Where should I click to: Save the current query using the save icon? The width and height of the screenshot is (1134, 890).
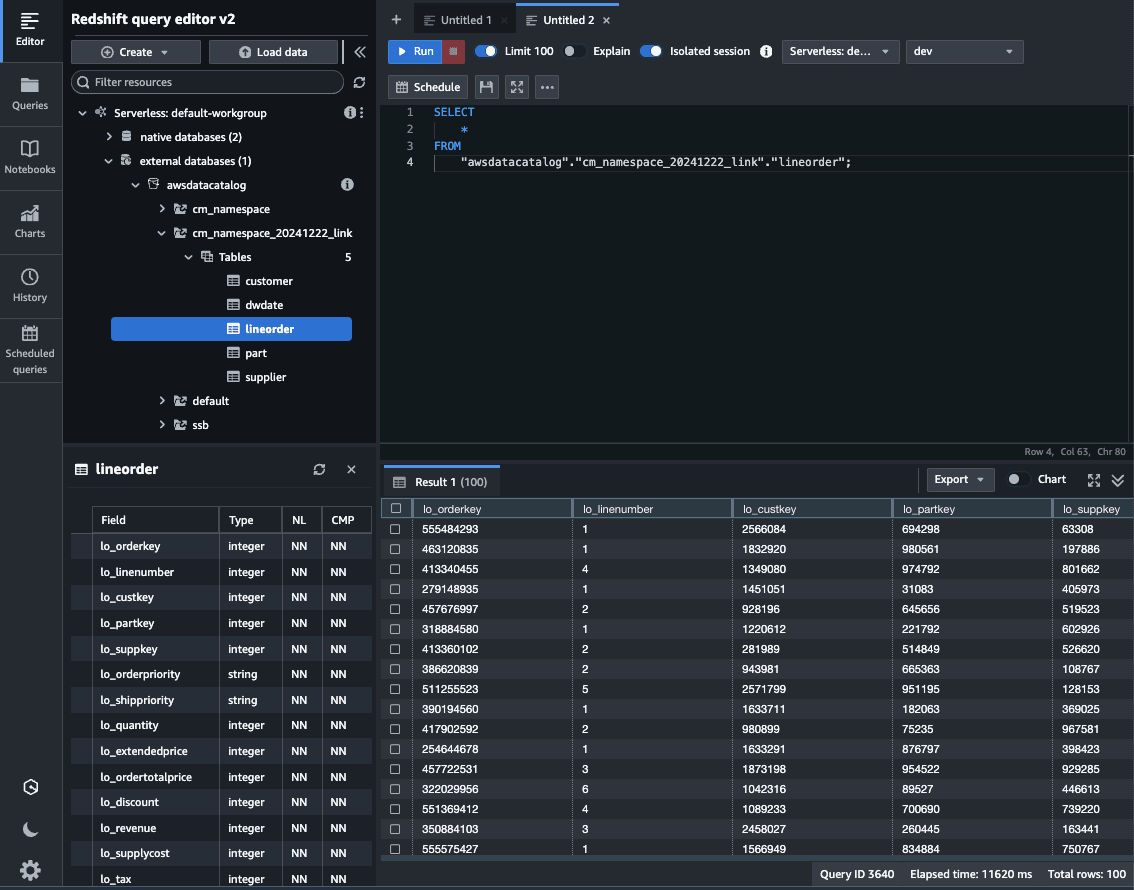(x=487, y=87)
